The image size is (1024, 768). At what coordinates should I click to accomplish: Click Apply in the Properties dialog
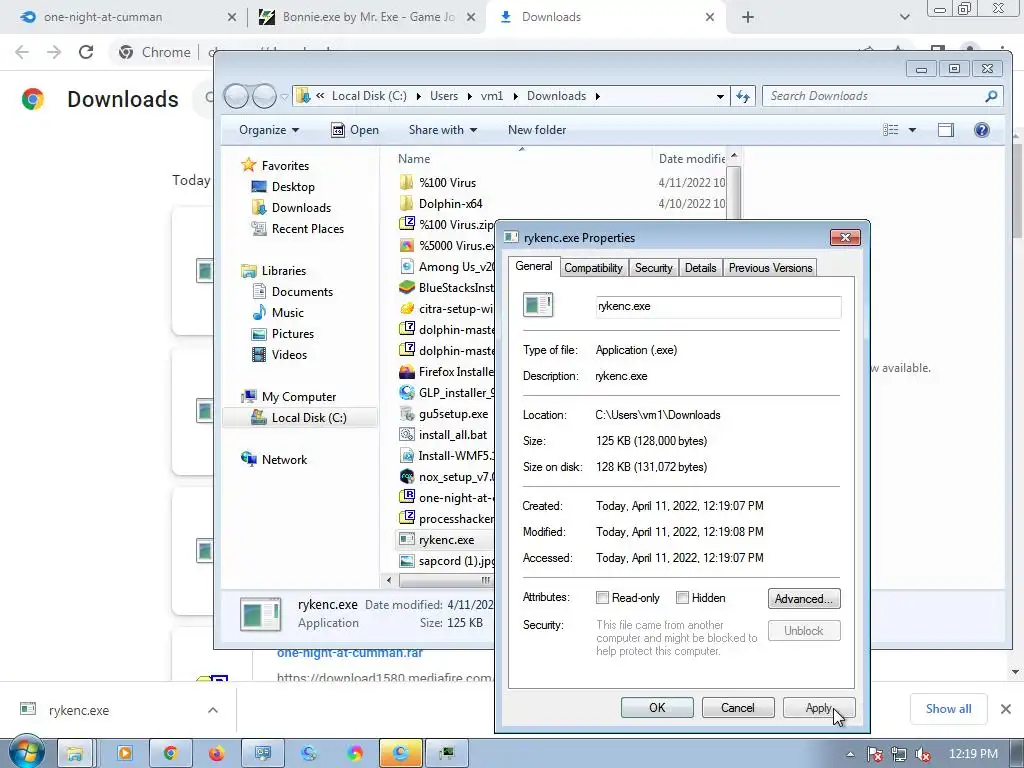[x=819, y=708]
